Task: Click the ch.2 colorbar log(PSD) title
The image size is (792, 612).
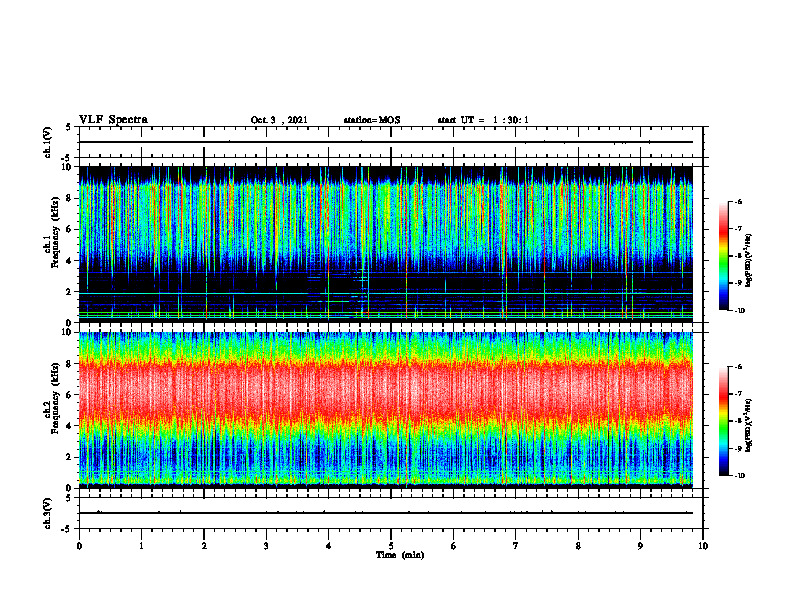Action: click(749, 425)
